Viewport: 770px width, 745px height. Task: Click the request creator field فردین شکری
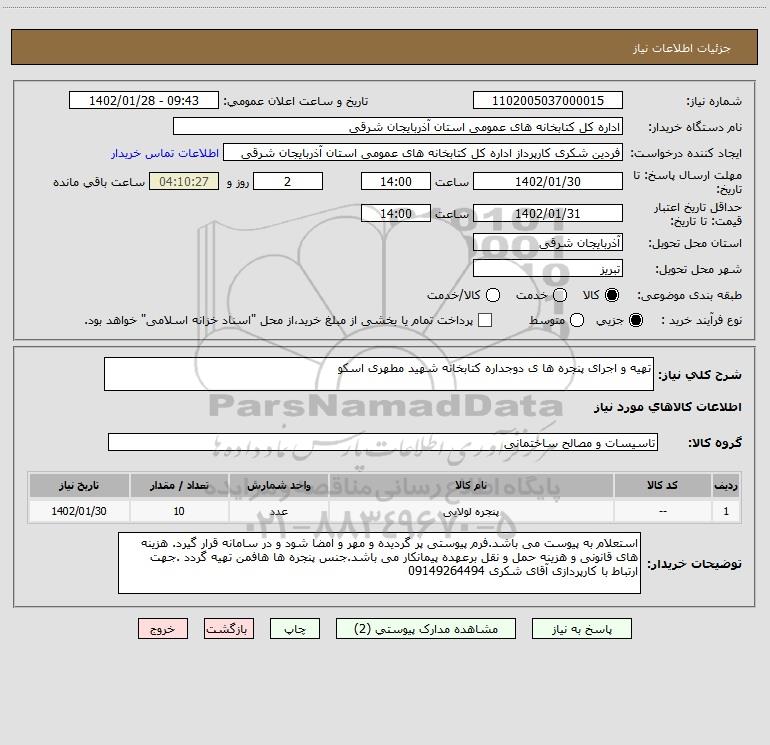[423, 153]
